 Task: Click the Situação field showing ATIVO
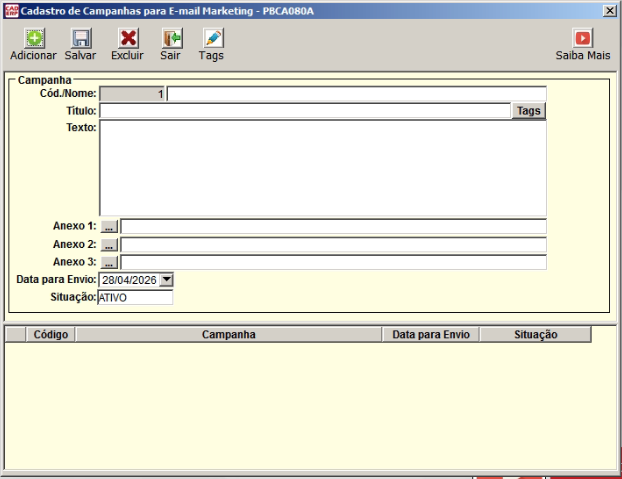(135, 297)
